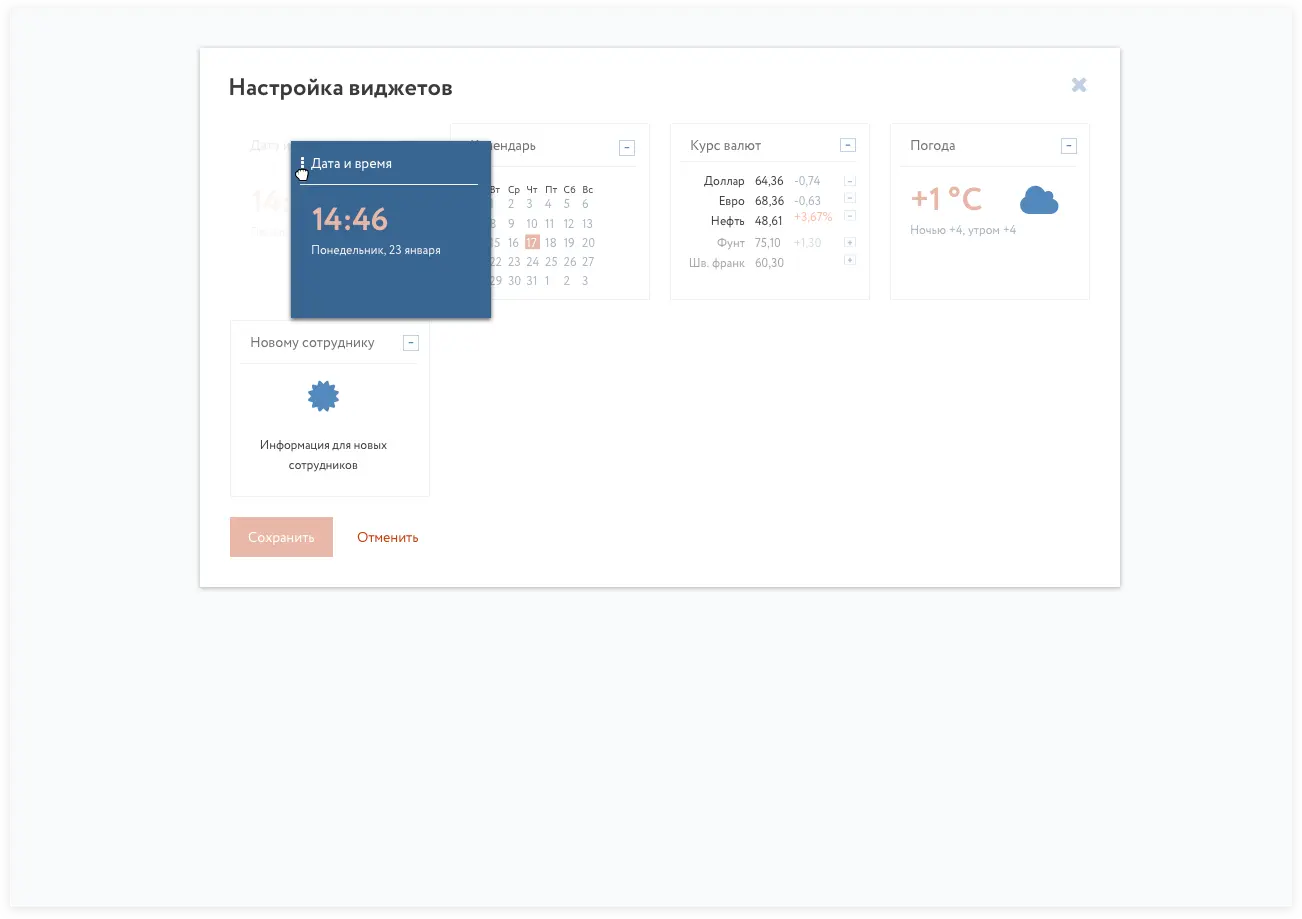Click the franc rate 60,30
The height and width of the screenshot is (919, 1302).
pyautogui.click(x=769, y=263)
